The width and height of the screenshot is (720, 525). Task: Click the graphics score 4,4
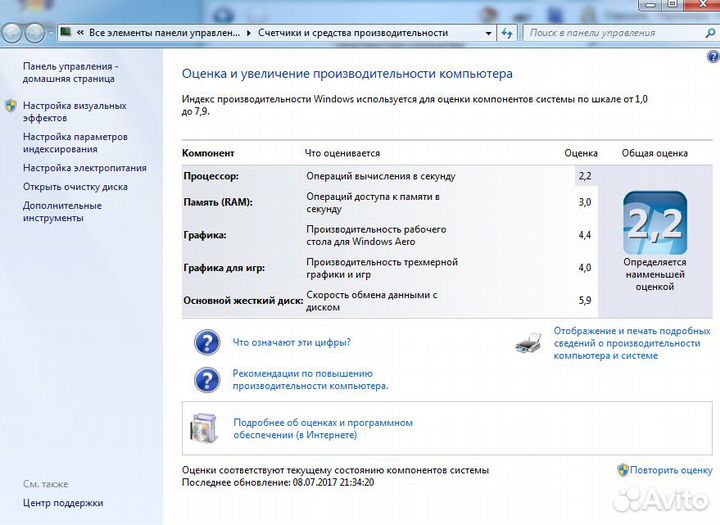coord(585,235)
